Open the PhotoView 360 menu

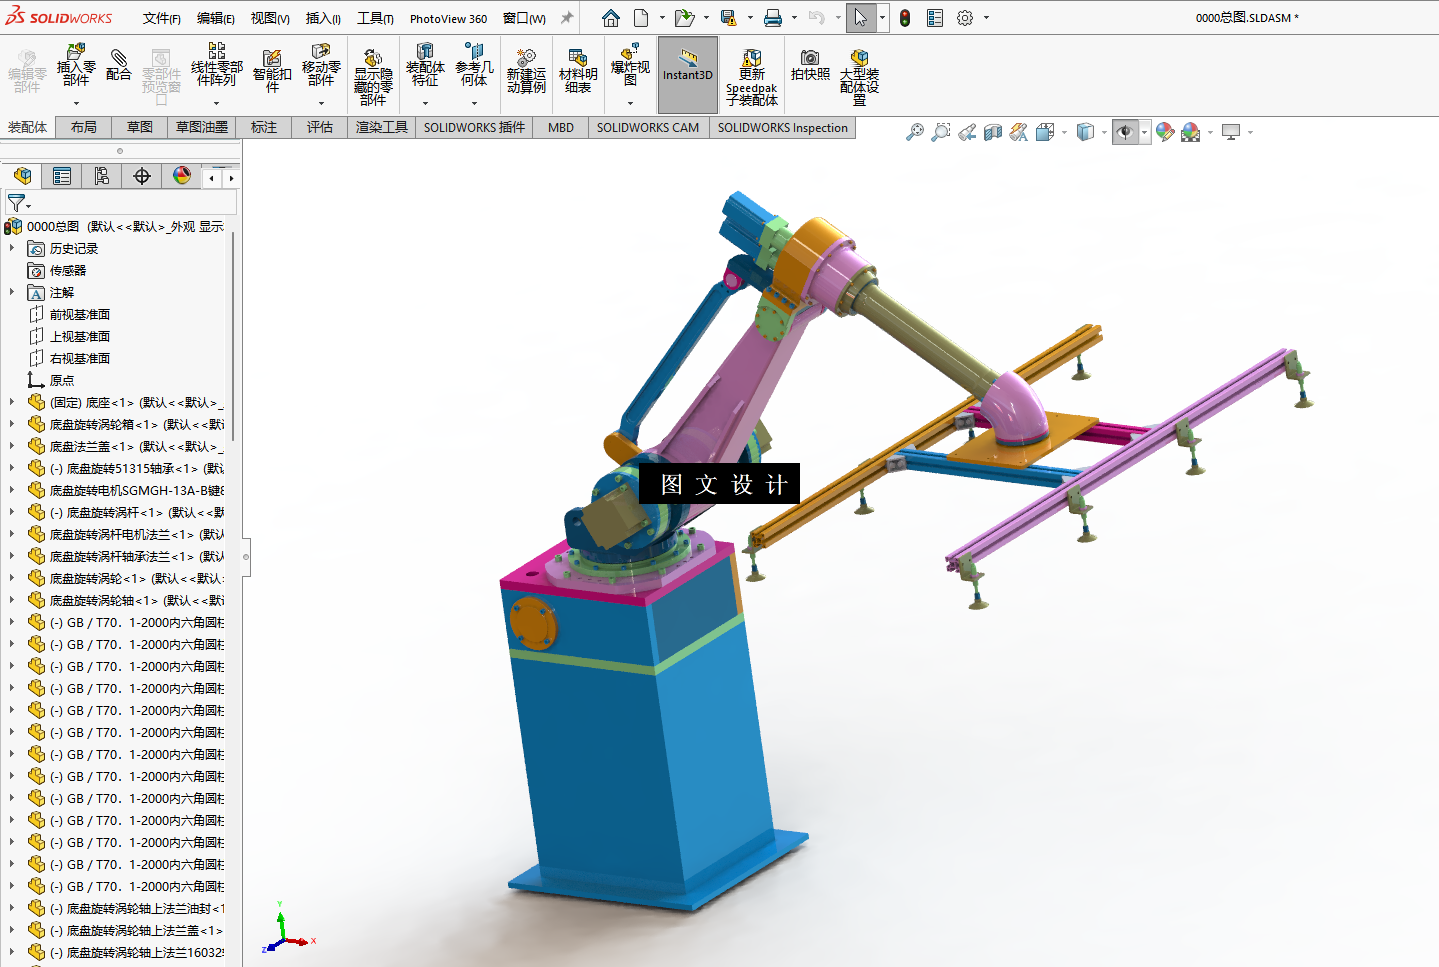click(x=448, y=18)
